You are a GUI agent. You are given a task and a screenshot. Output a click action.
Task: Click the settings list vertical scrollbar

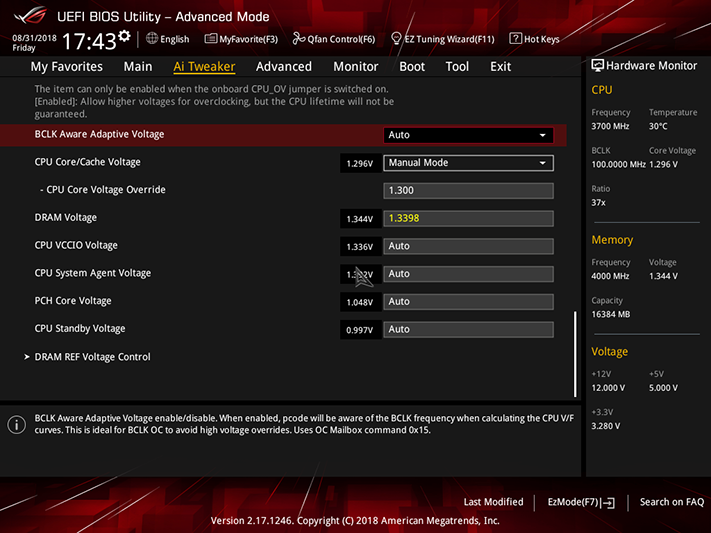(575, 354)
